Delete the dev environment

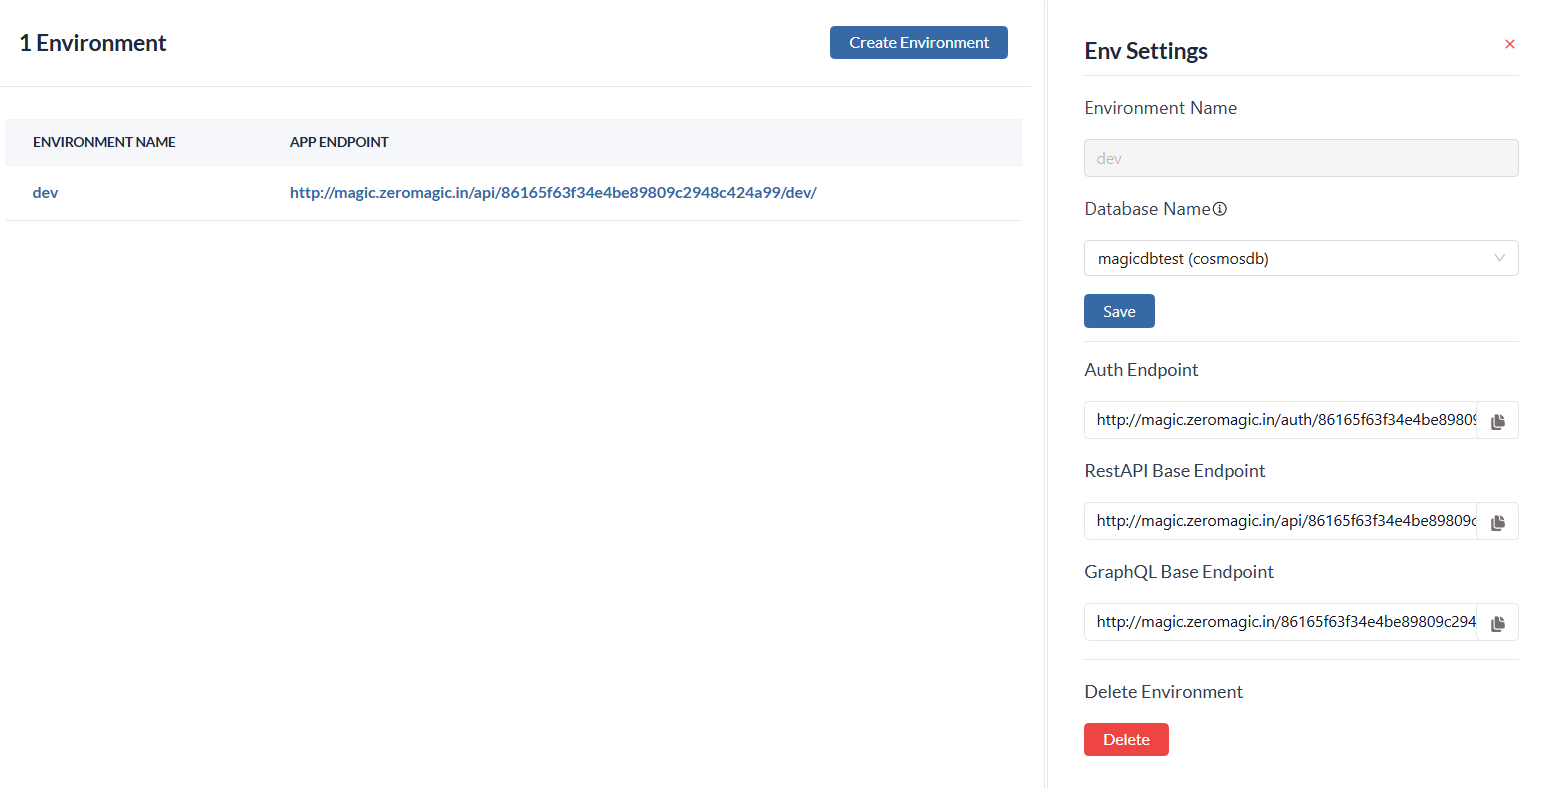1126,739
